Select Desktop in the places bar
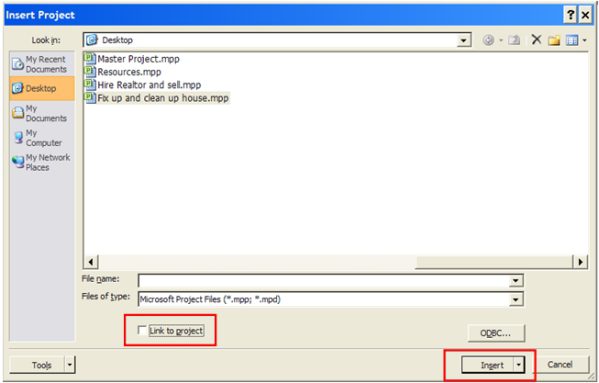This screenshot has width=599, height=383. tap(42, 88)
